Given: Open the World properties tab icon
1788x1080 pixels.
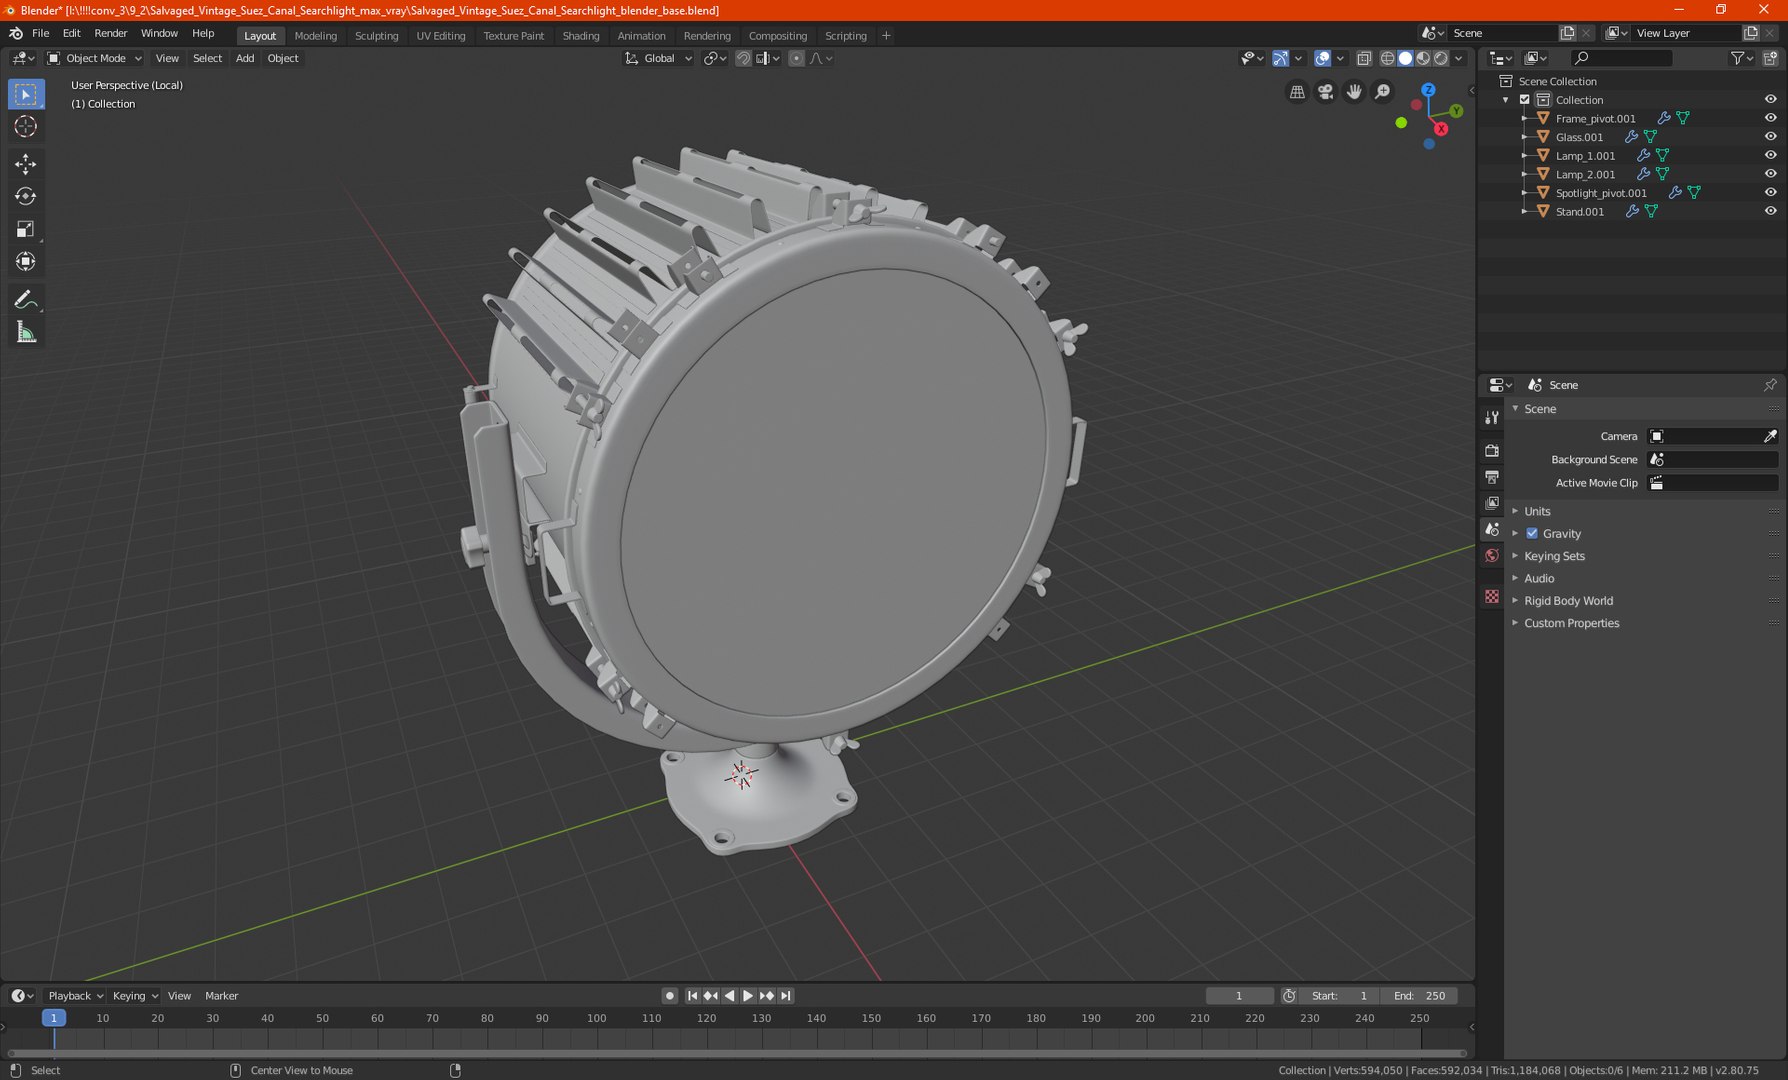Looking at the screenshot, I should click(1492, 555).
